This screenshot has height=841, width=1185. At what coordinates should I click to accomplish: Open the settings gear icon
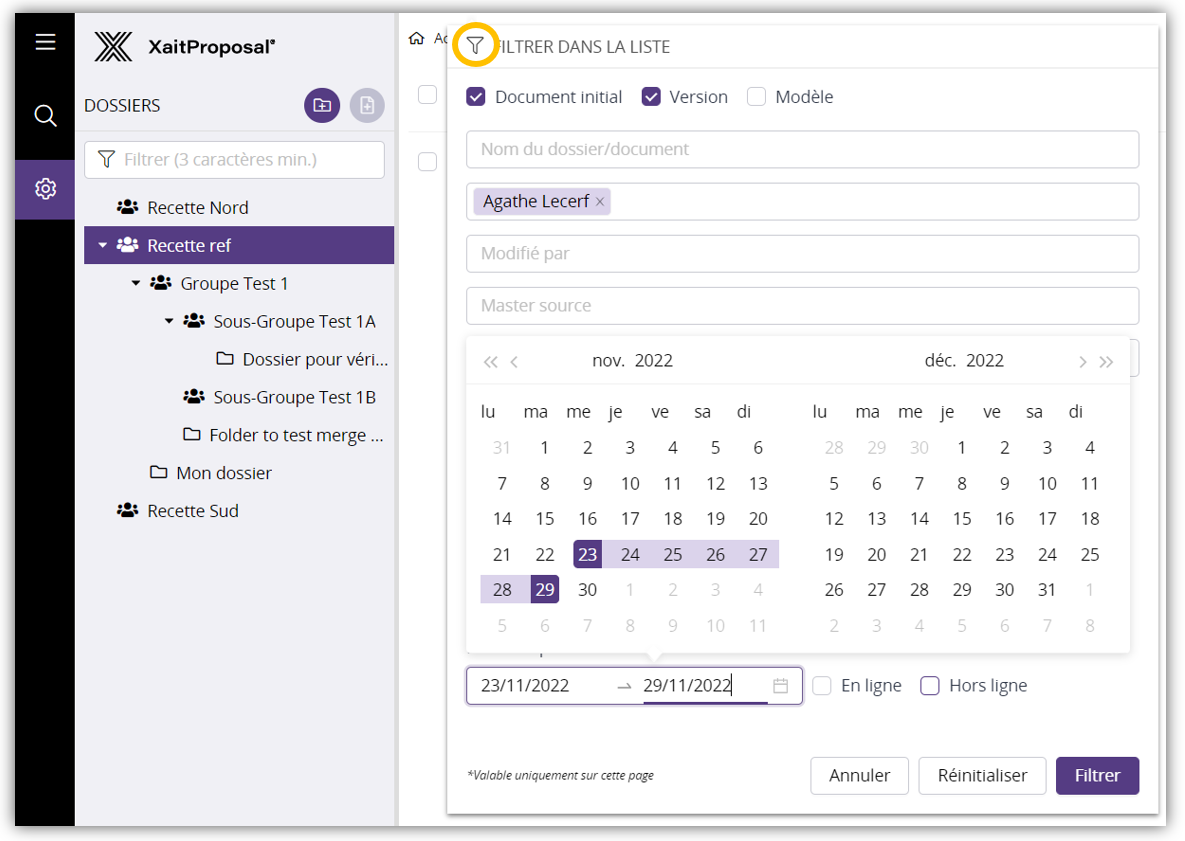coord(45,189)
